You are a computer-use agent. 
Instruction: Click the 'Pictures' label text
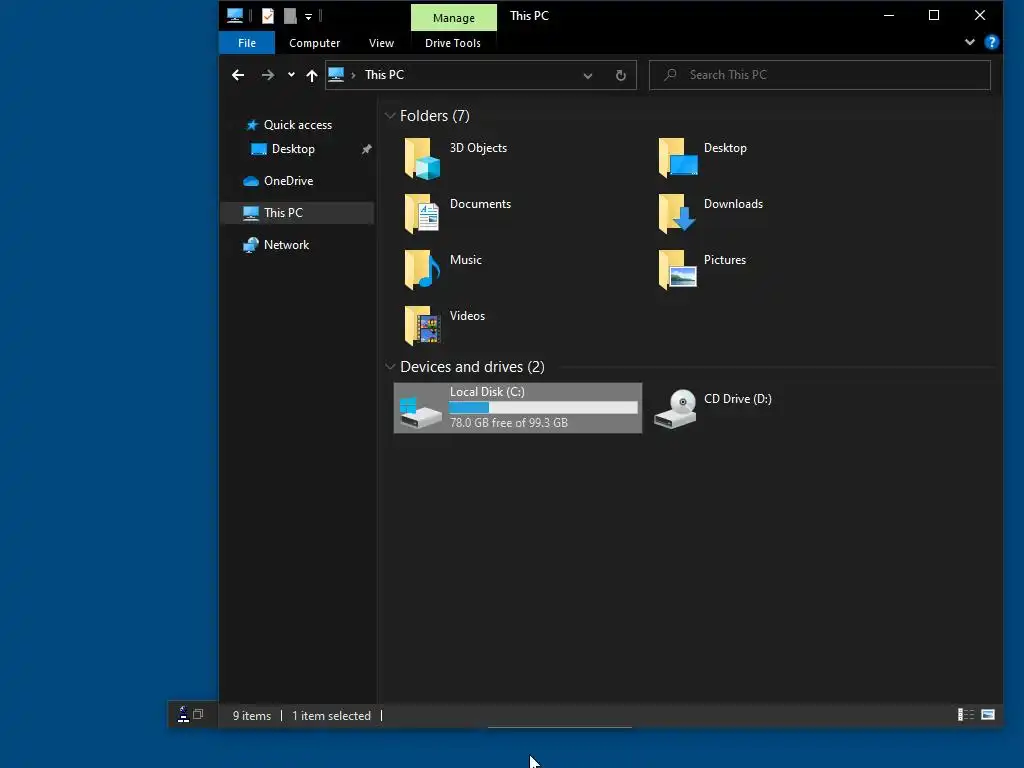point(725,260)
